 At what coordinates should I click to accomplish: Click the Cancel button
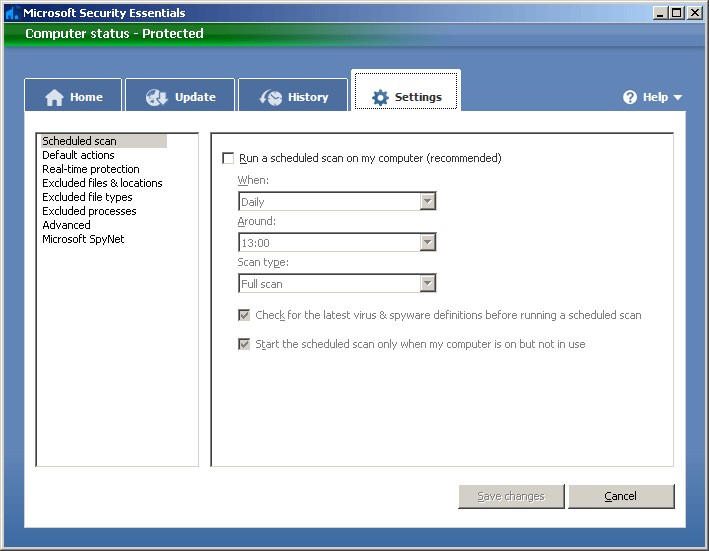click(x=621, y=496)
